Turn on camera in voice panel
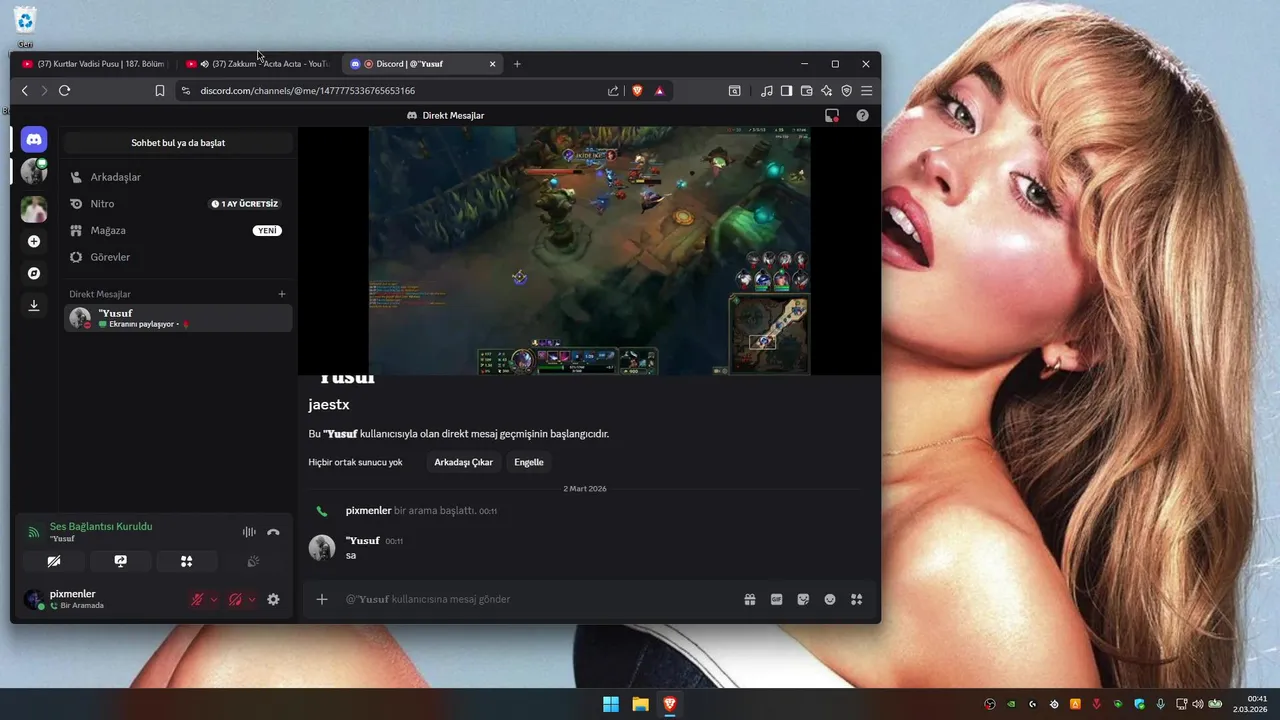The width and height of the screenshot is (1280, 720). click(54, 561)
